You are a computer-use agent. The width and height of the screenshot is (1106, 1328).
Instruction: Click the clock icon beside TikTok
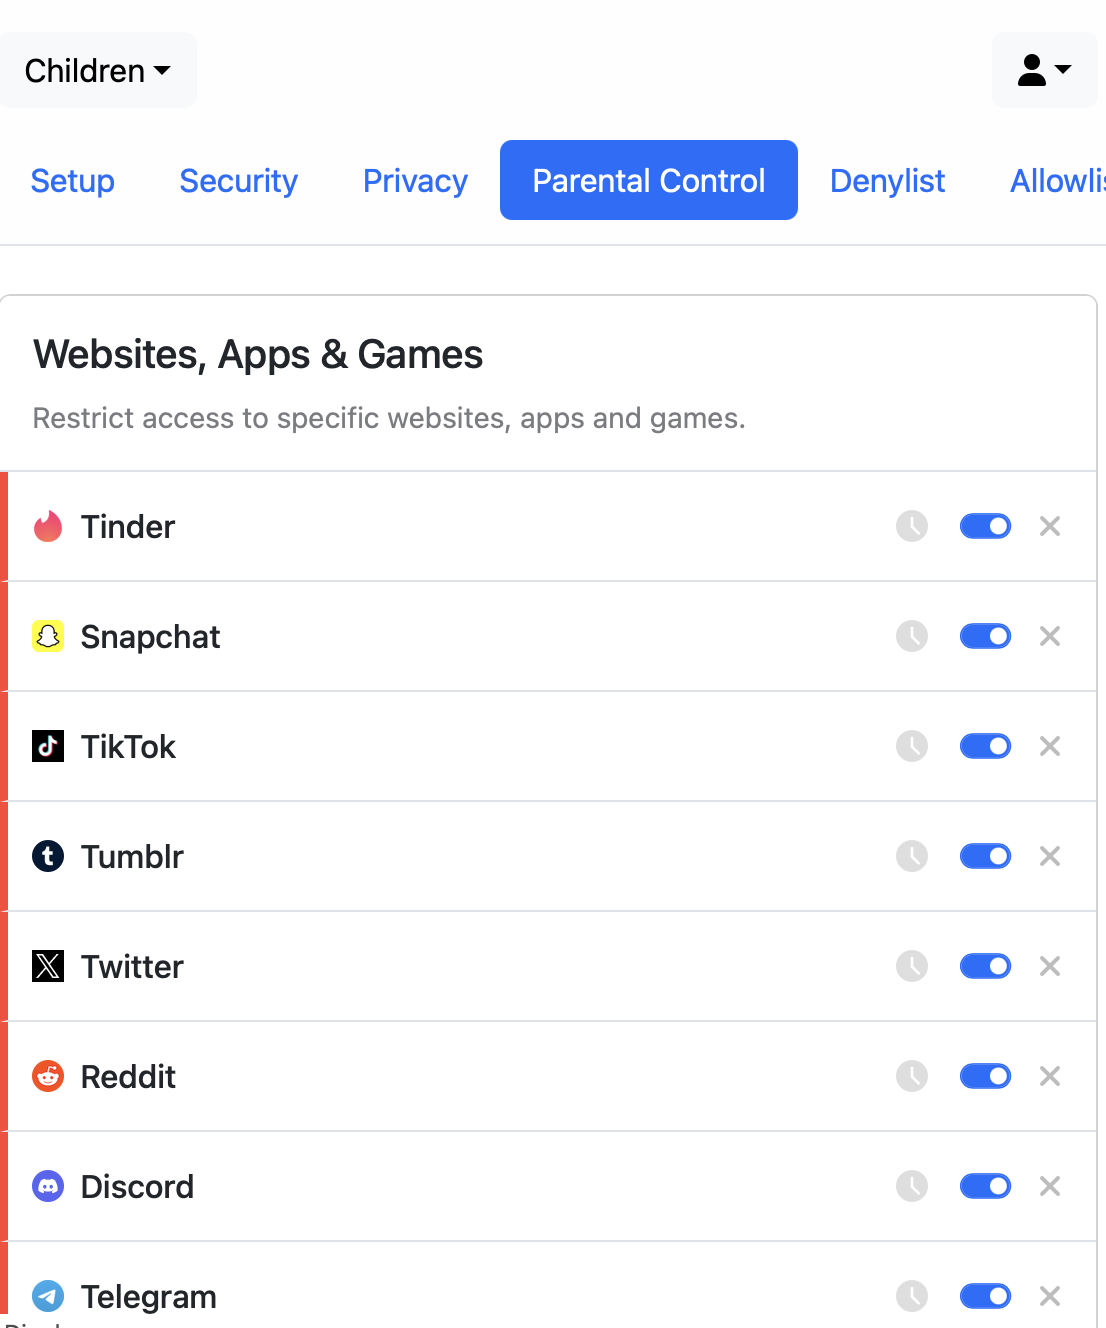(911, 746)
